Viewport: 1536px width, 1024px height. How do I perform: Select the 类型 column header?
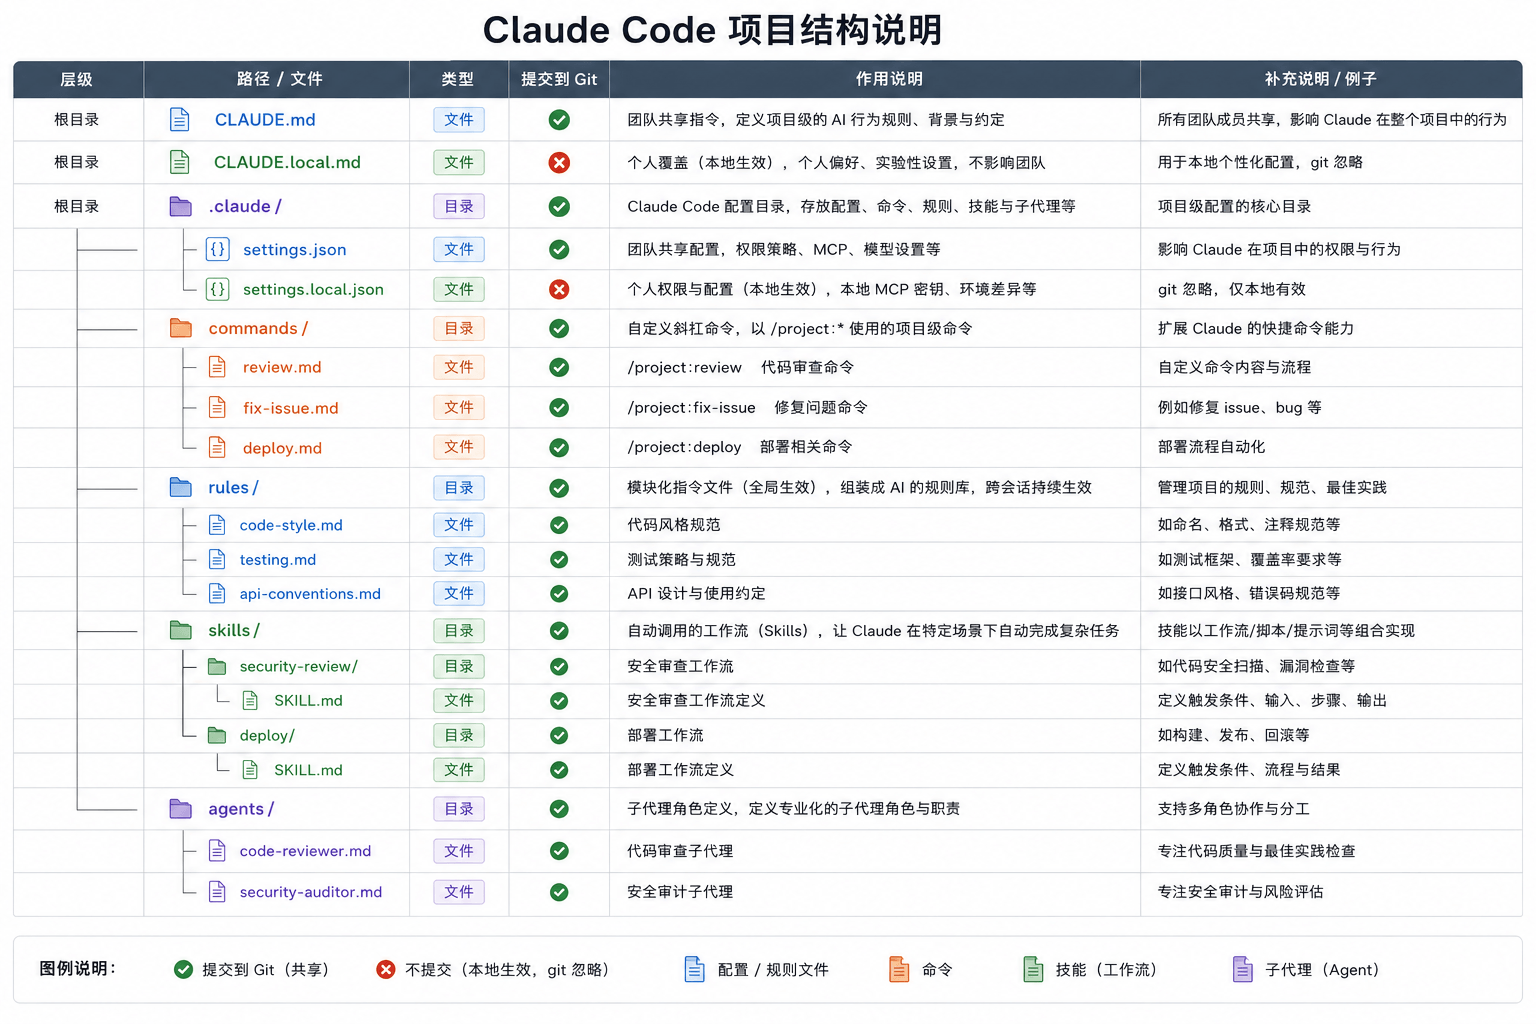(x=459, y=79)
